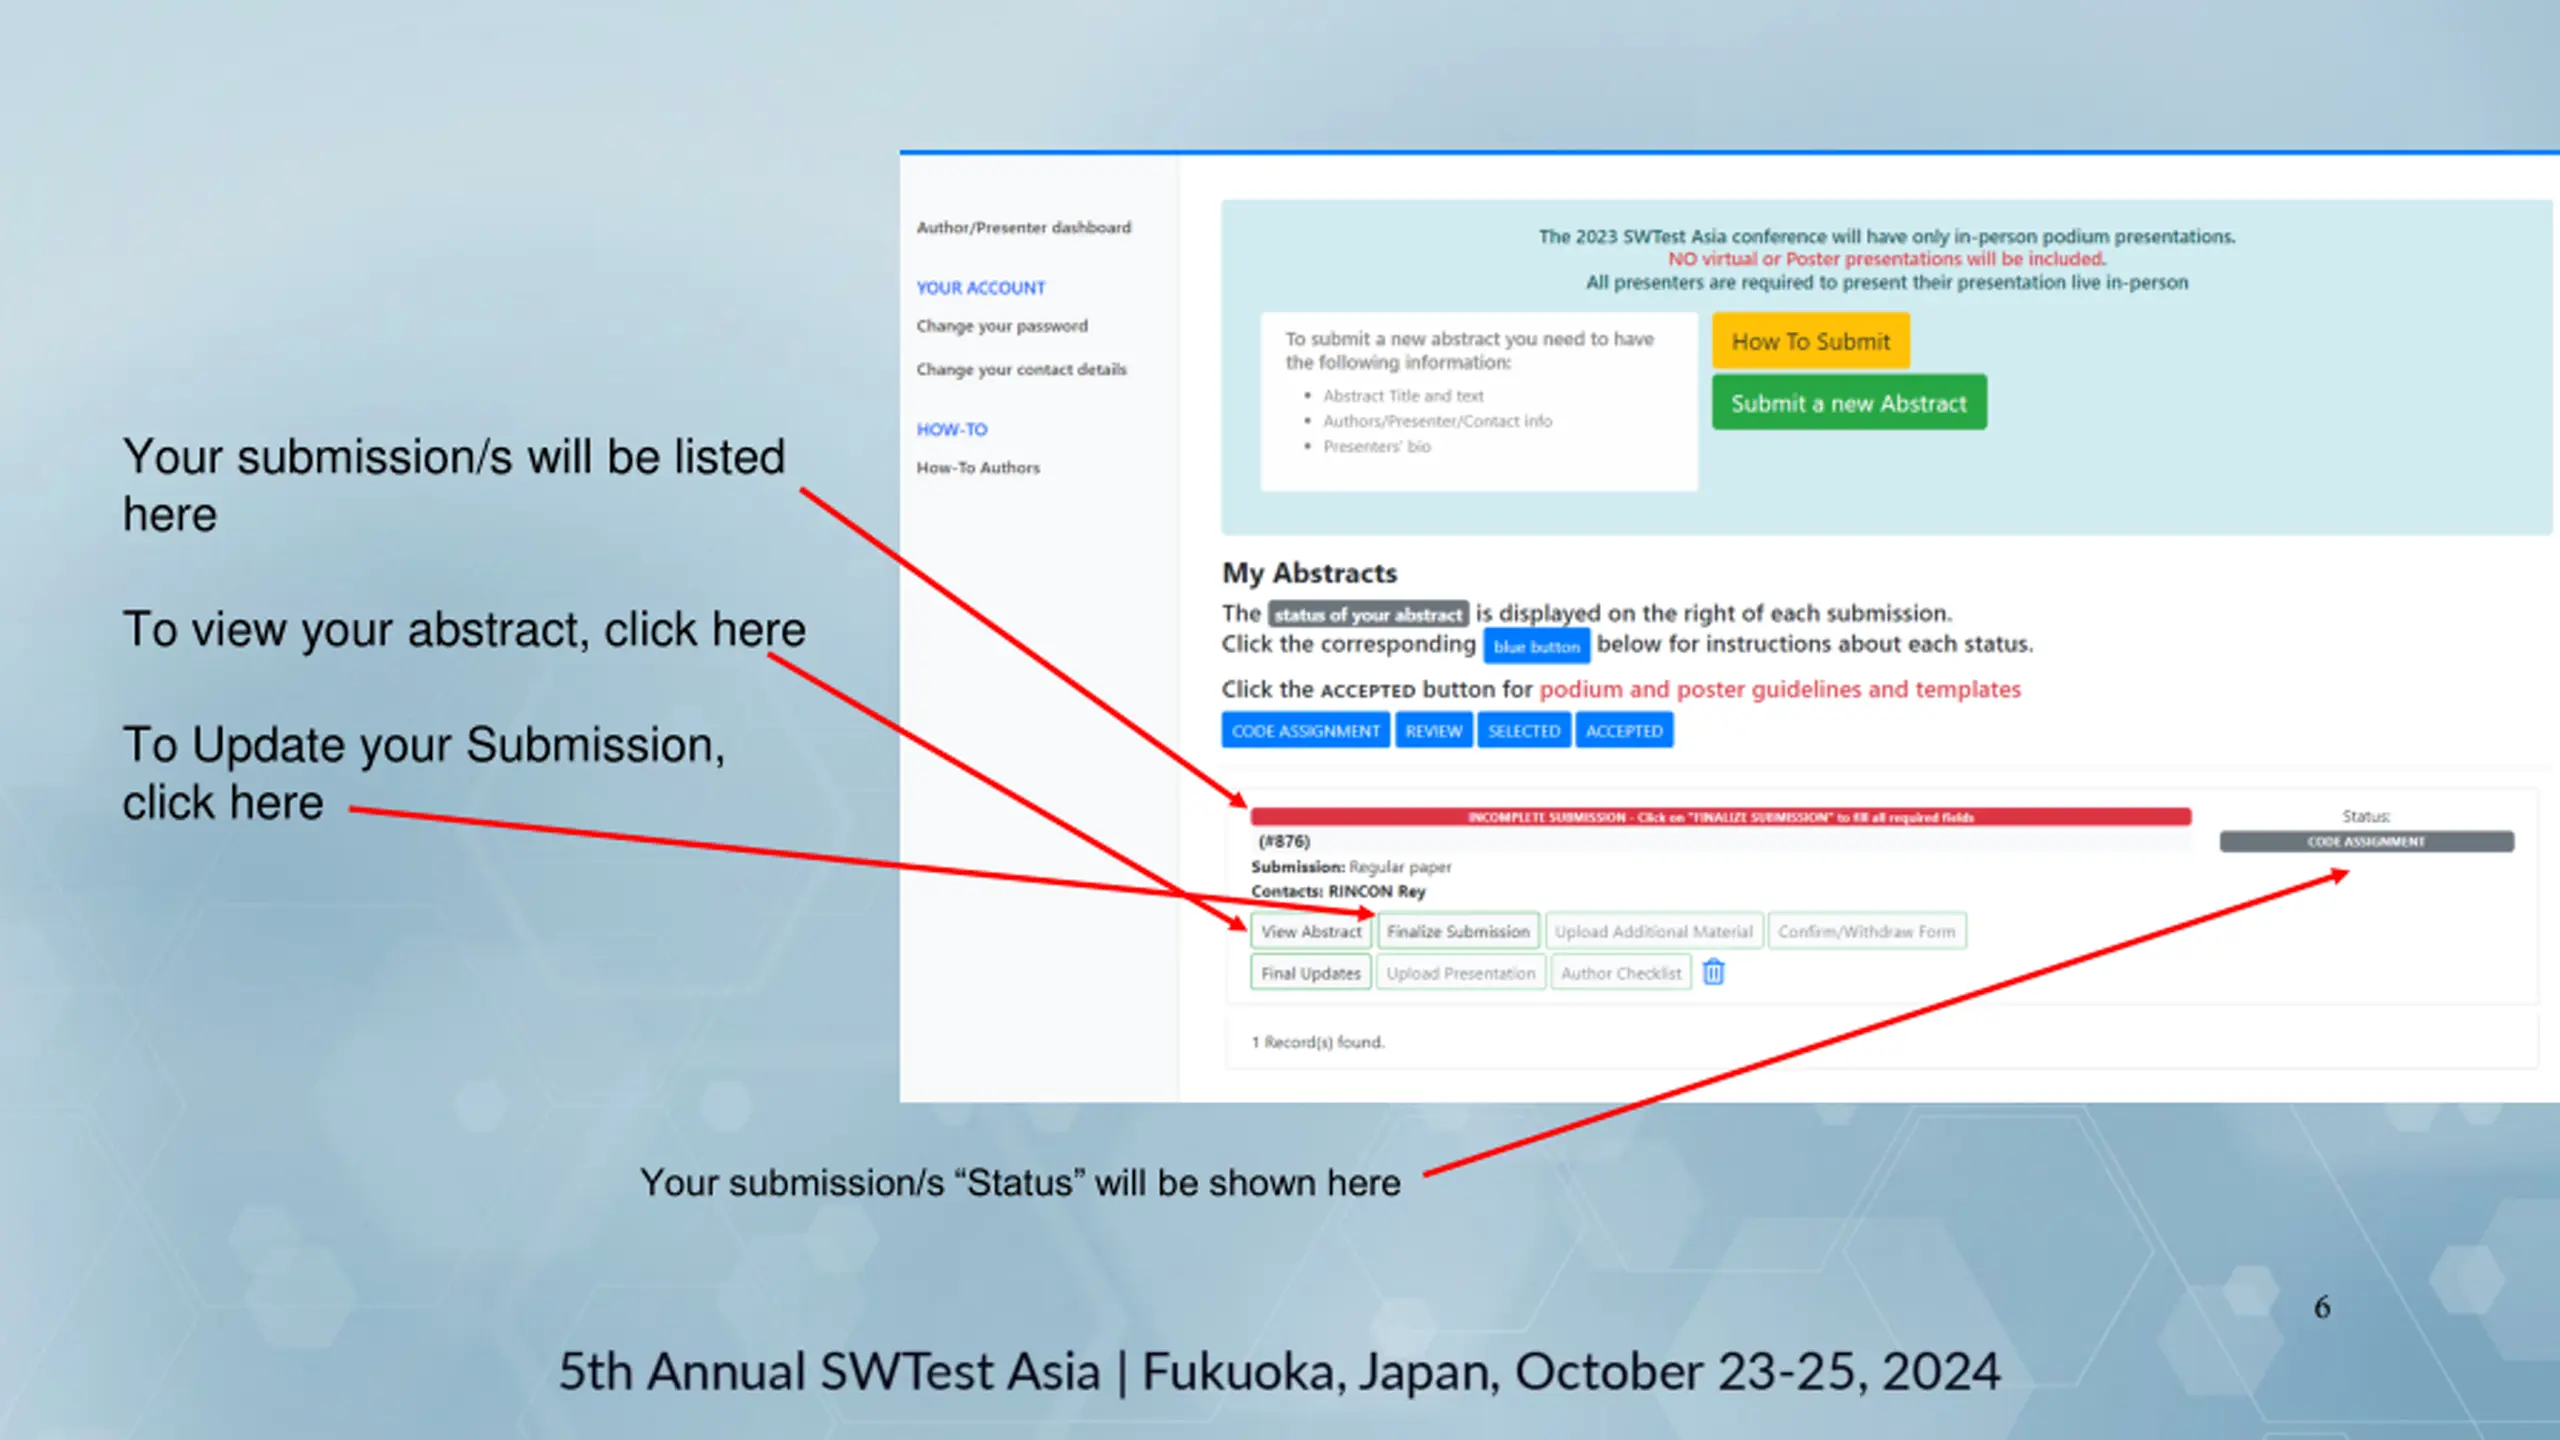Click the blue trash delete icon

1713,972
